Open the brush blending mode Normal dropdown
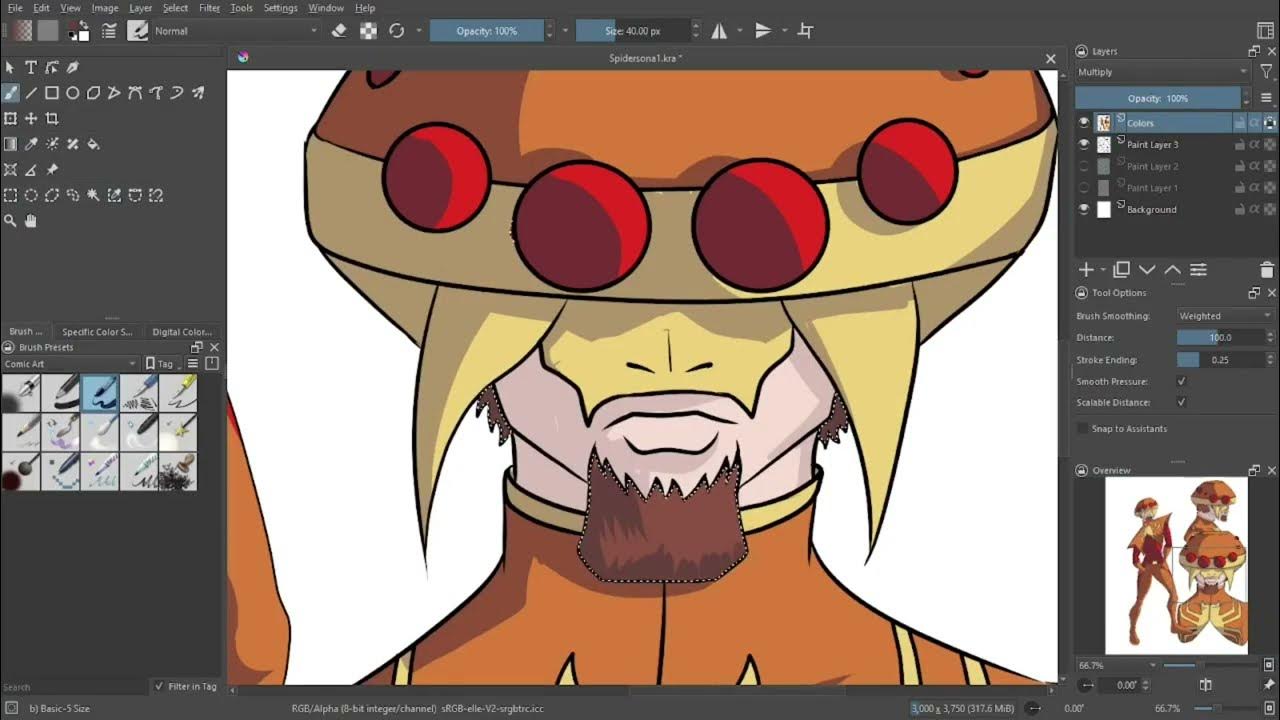Screen dimensions: 1280x720 tap(235, 31)
